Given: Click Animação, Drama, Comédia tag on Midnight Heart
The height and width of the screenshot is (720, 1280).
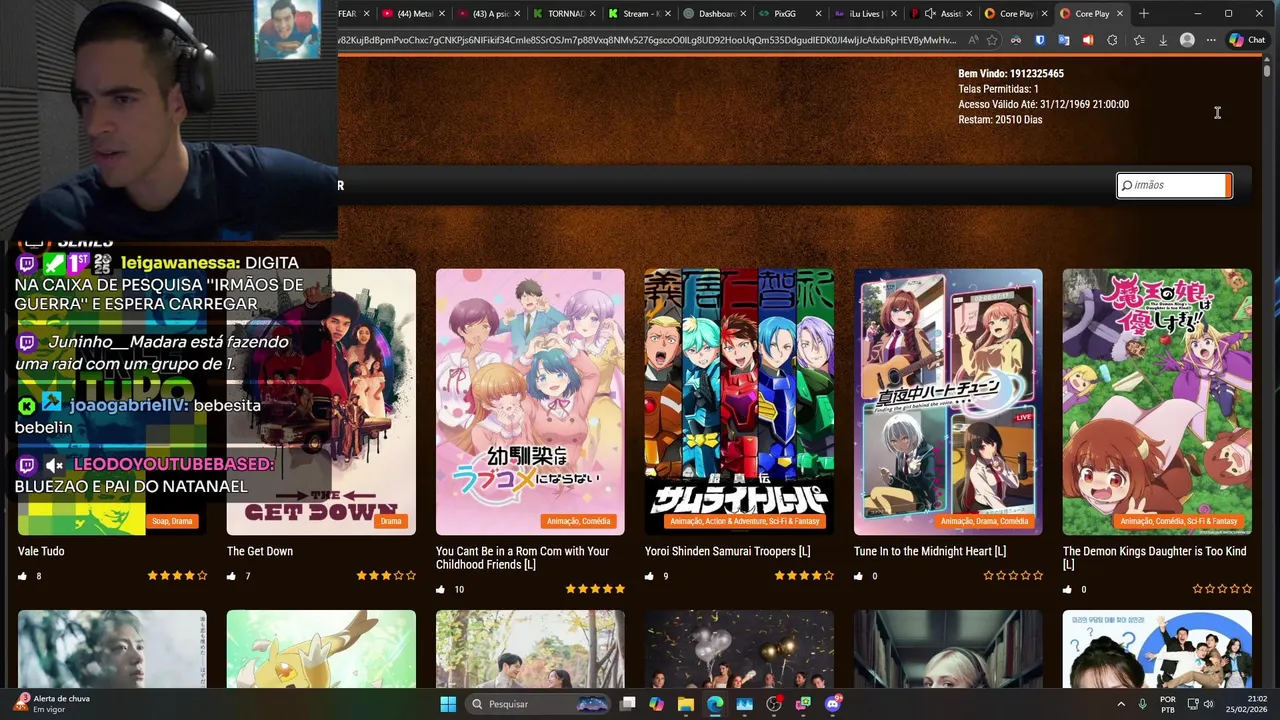Looking at the screenshot, I should tap(984, 521).
